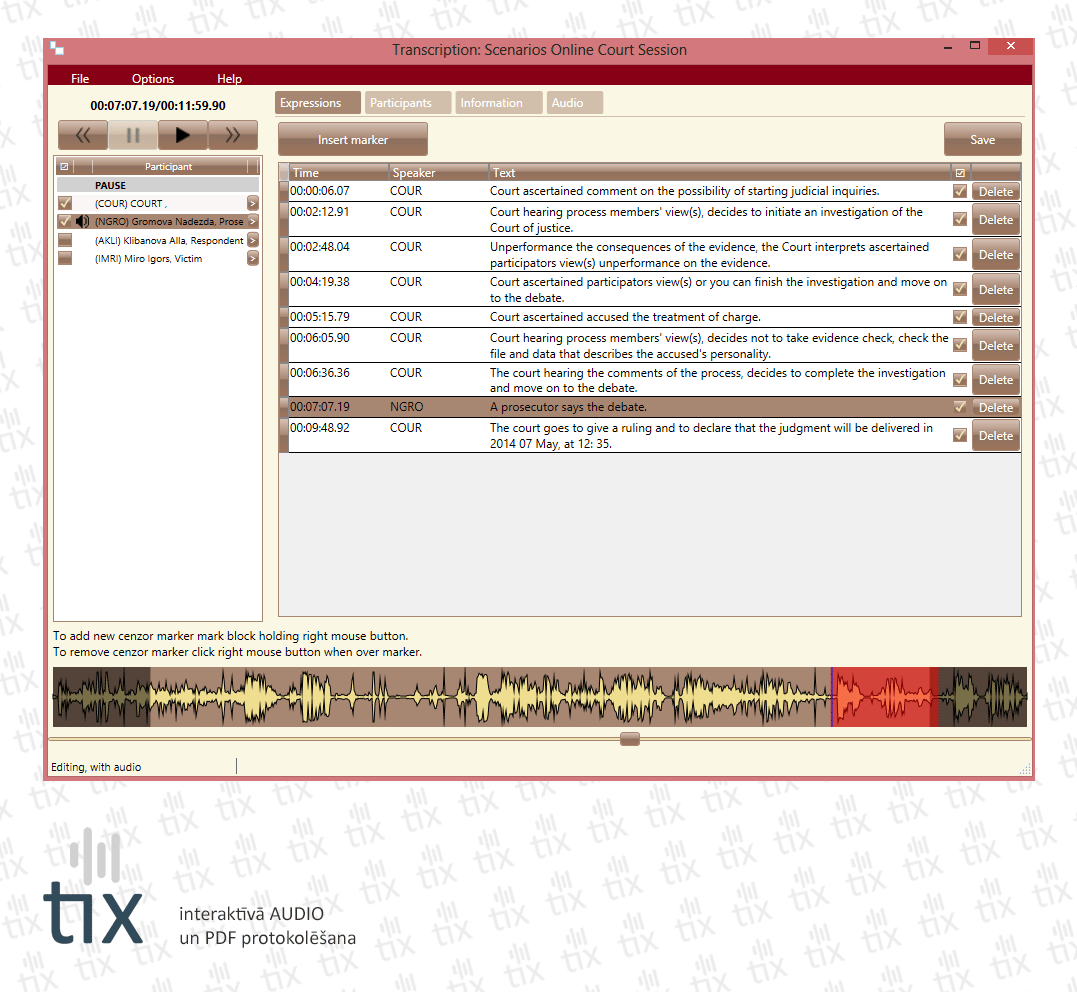Image resolution: width=1077 pixels, height=992 pixels.
Task: Expand arrow beside Miro Igors, Victim
Action: tap(252, 258)
